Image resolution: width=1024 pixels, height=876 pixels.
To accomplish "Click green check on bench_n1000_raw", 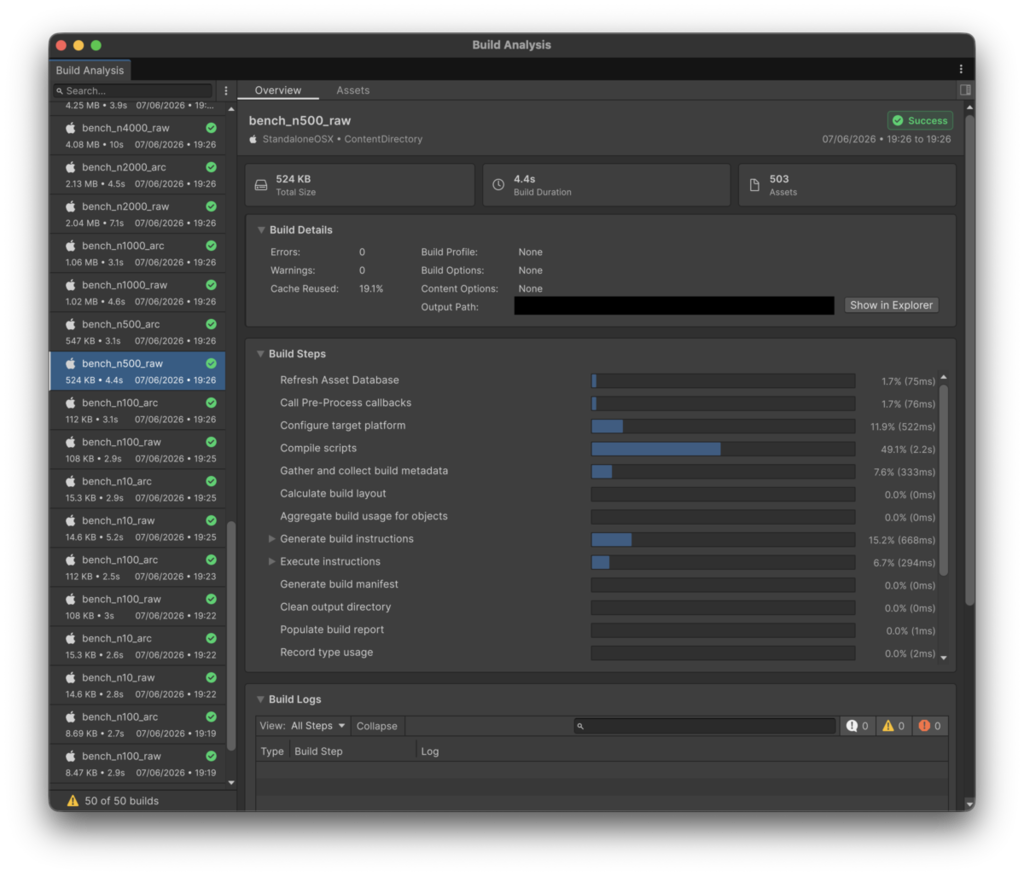I will point(211,285).
